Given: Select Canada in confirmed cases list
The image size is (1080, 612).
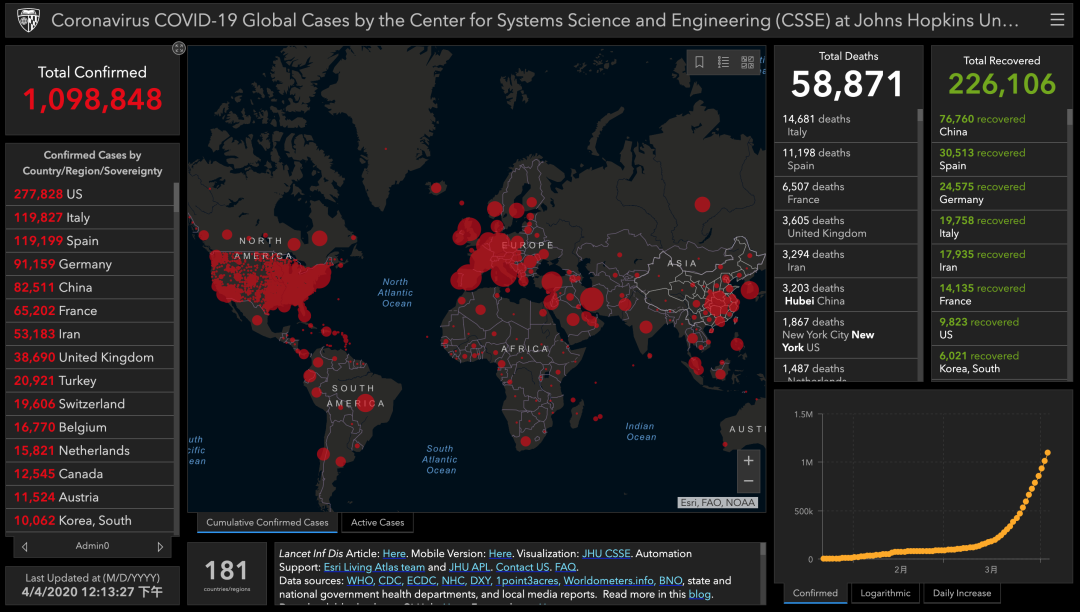Looking at the screenshot, I should tap(90, 474).
